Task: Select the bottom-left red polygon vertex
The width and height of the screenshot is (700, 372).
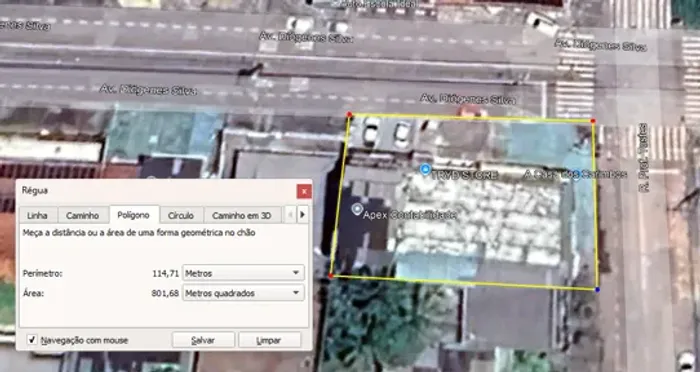Action: coord(331,276)
